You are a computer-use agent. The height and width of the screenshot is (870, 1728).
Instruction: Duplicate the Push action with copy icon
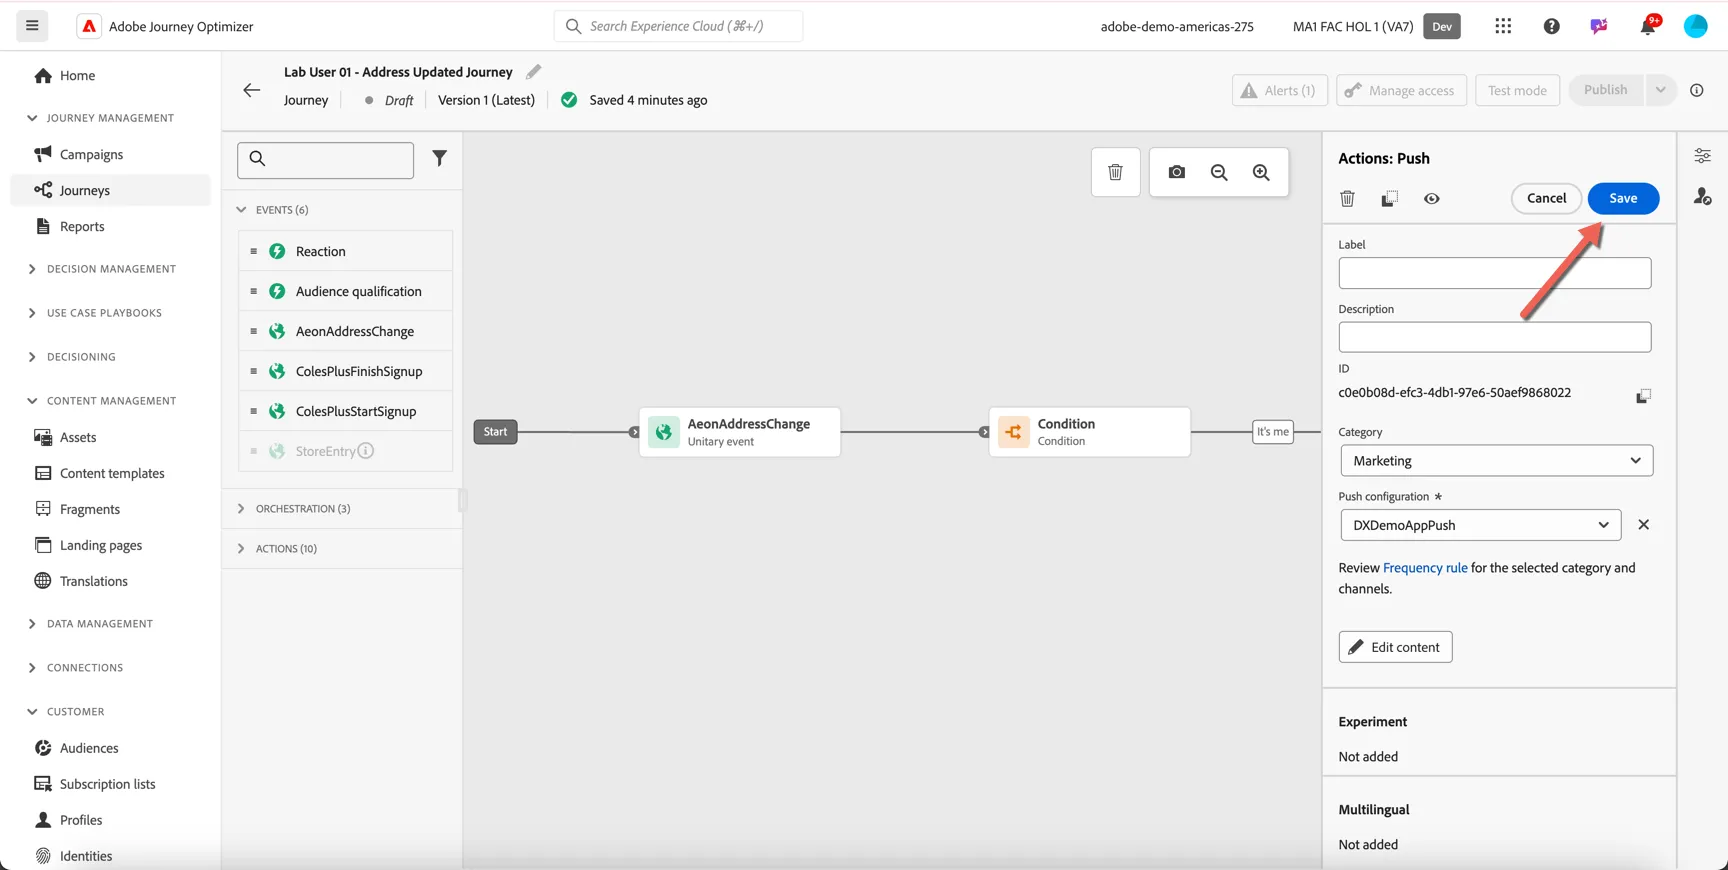point(1389,198)
